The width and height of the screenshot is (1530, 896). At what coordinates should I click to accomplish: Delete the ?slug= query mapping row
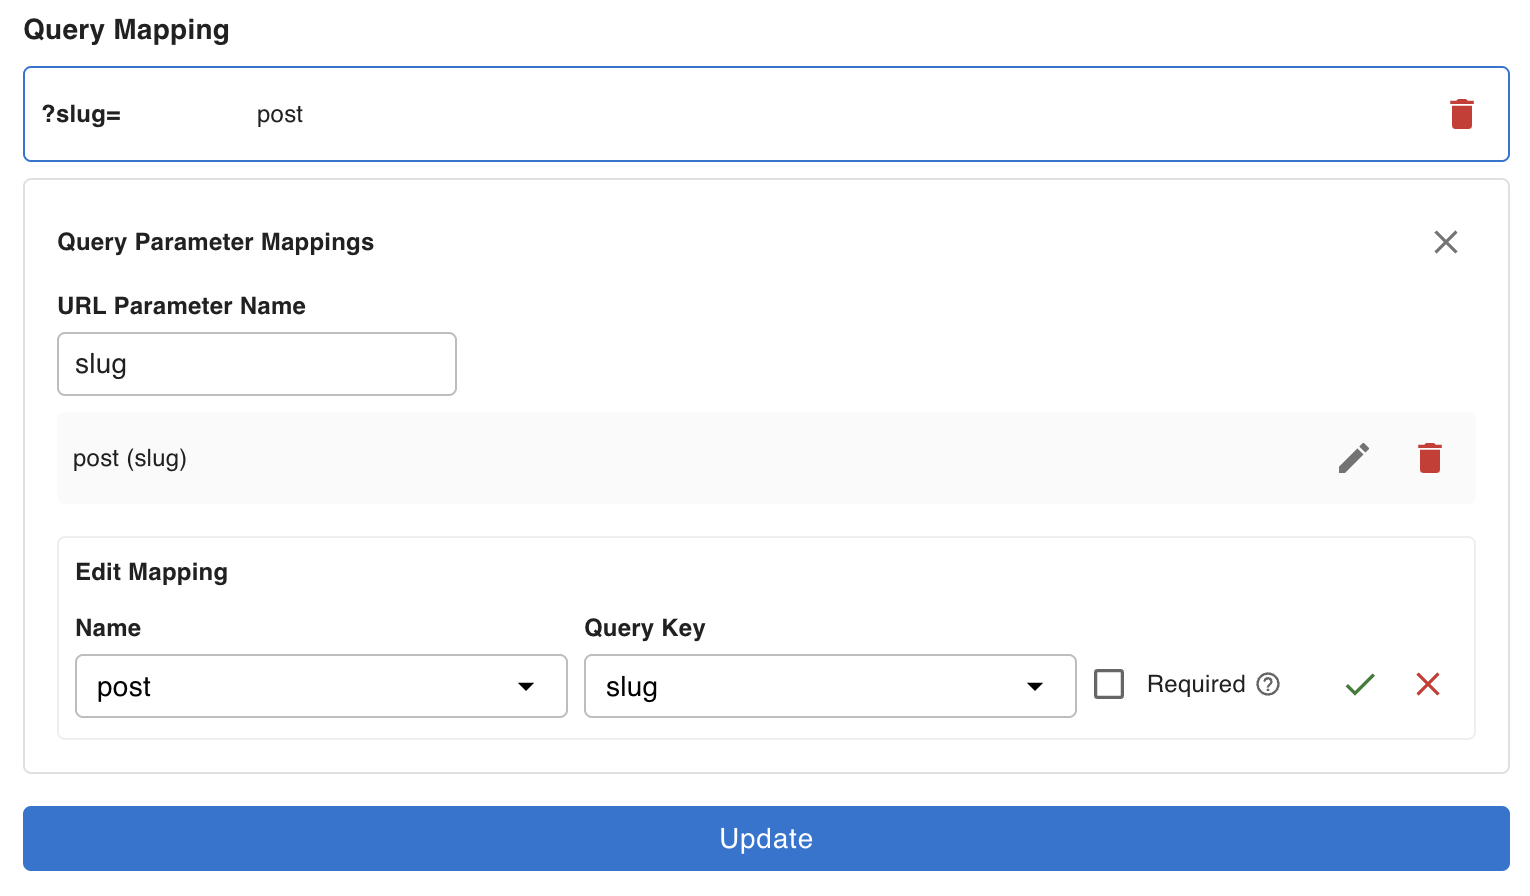click(1461, 114)
